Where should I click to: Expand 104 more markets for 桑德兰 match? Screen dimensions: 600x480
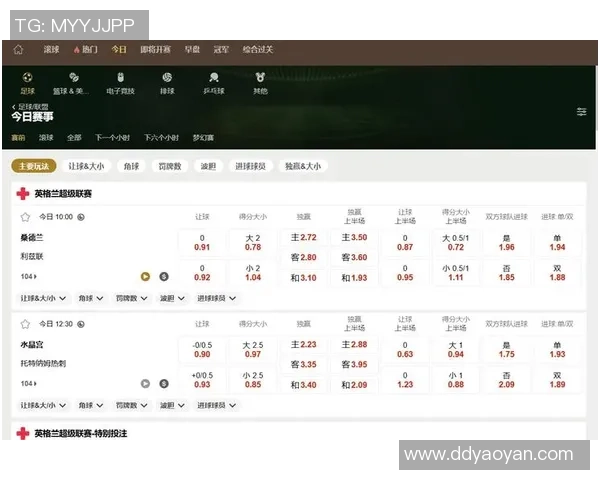pyautogui.click(x=29, y=276)
